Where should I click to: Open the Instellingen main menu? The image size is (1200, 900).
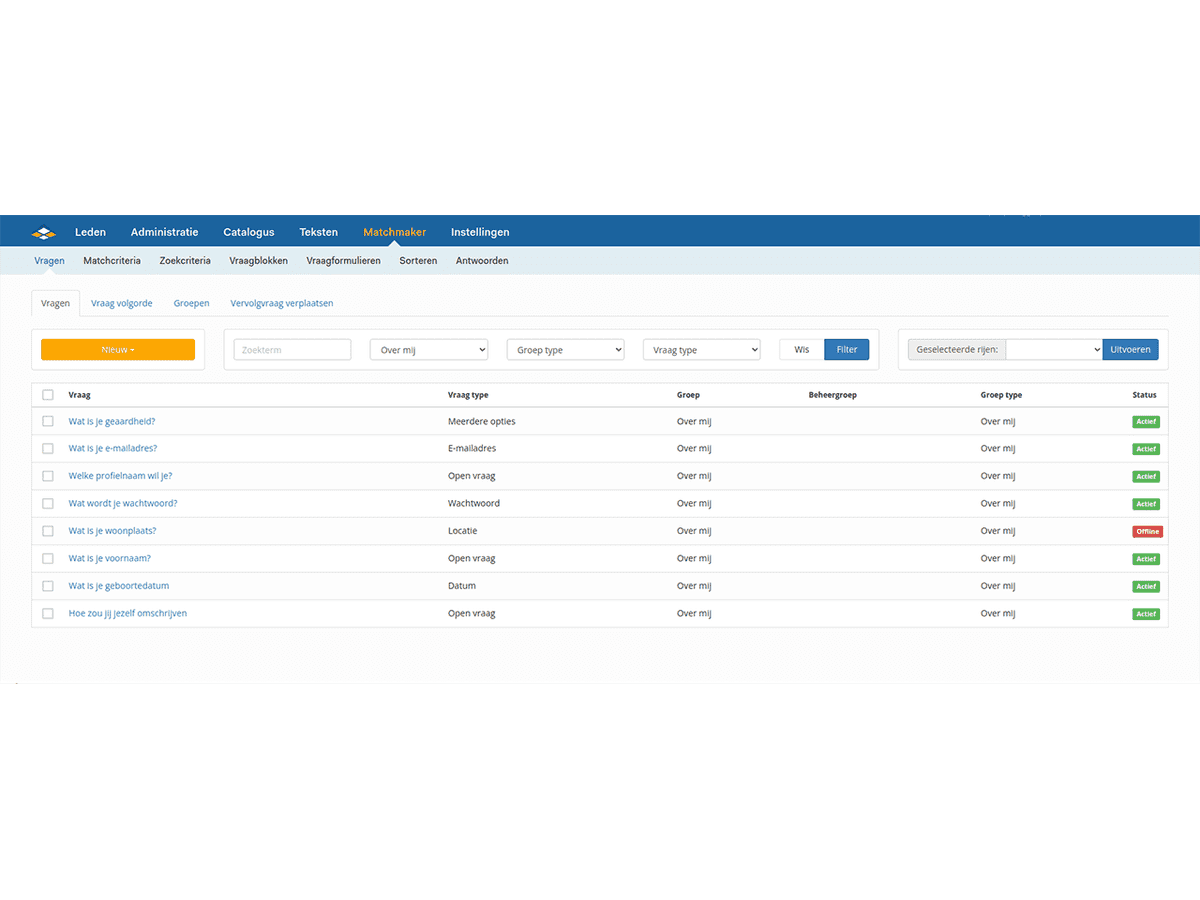pos(480,232)
